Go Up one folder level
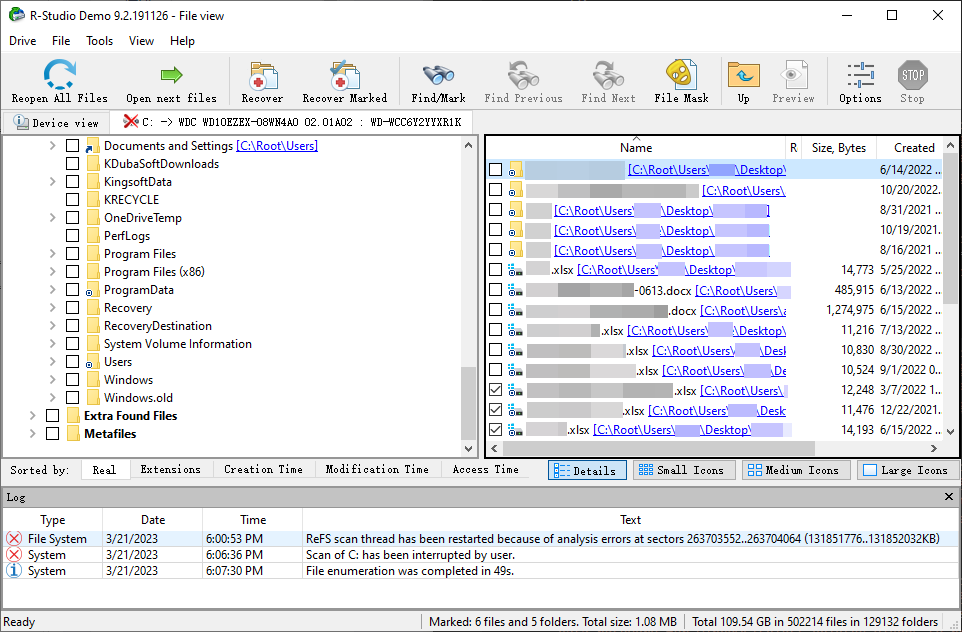The width and height of the screenshot is (962, 632). [744, 75]
